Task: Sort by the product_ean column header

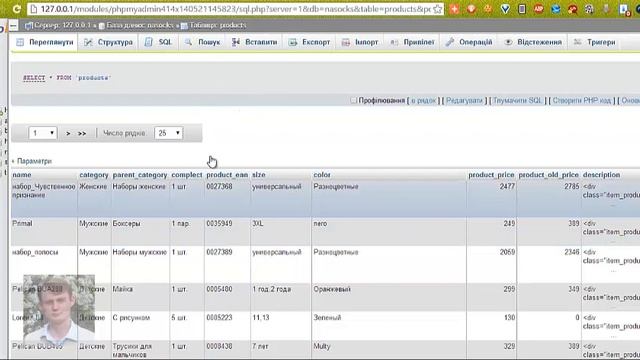Action: 227,175
